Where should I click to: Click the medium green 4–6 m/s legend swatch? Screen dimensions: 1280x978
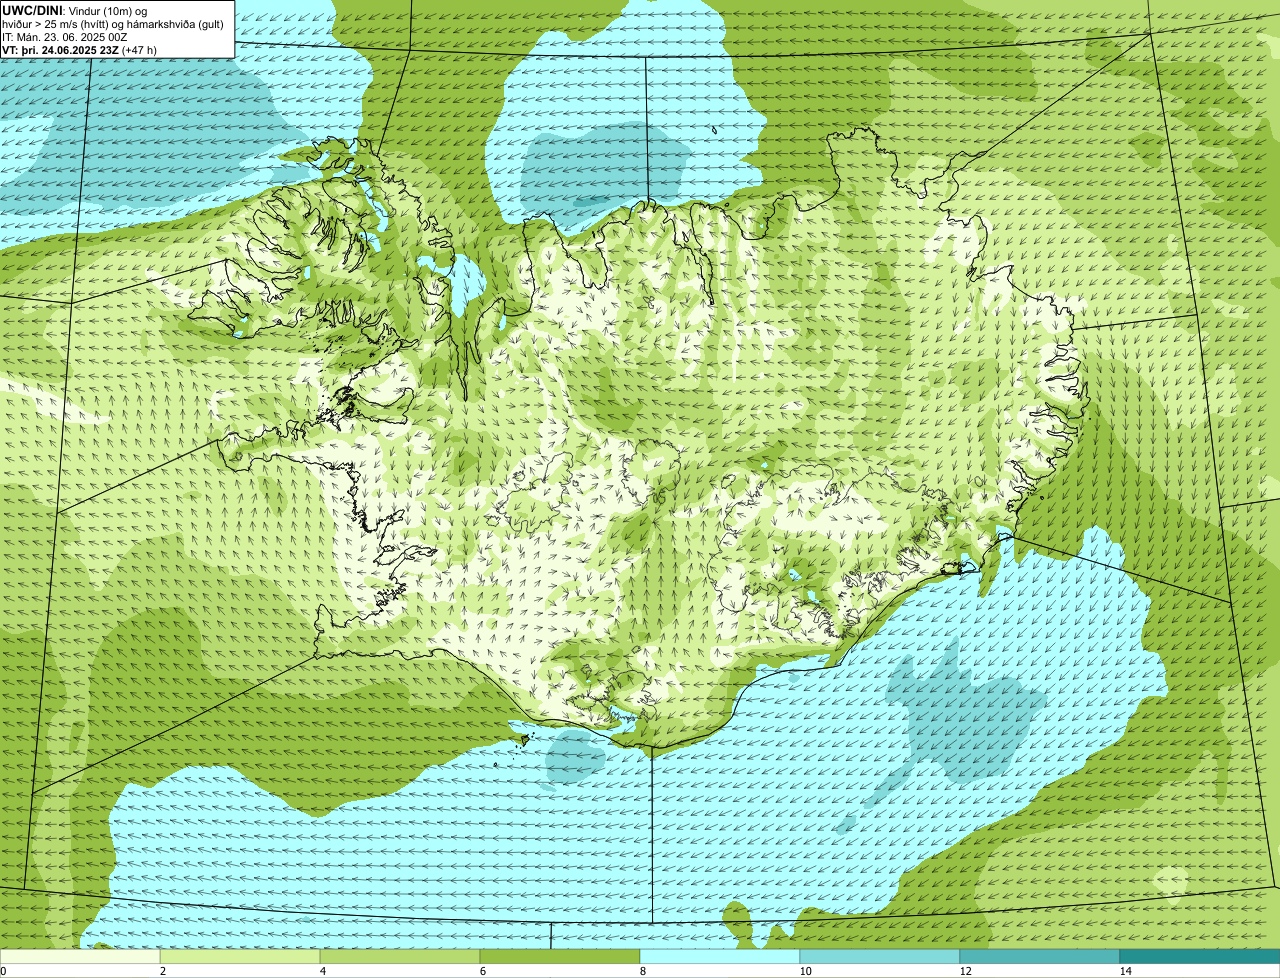pos(400,956)
